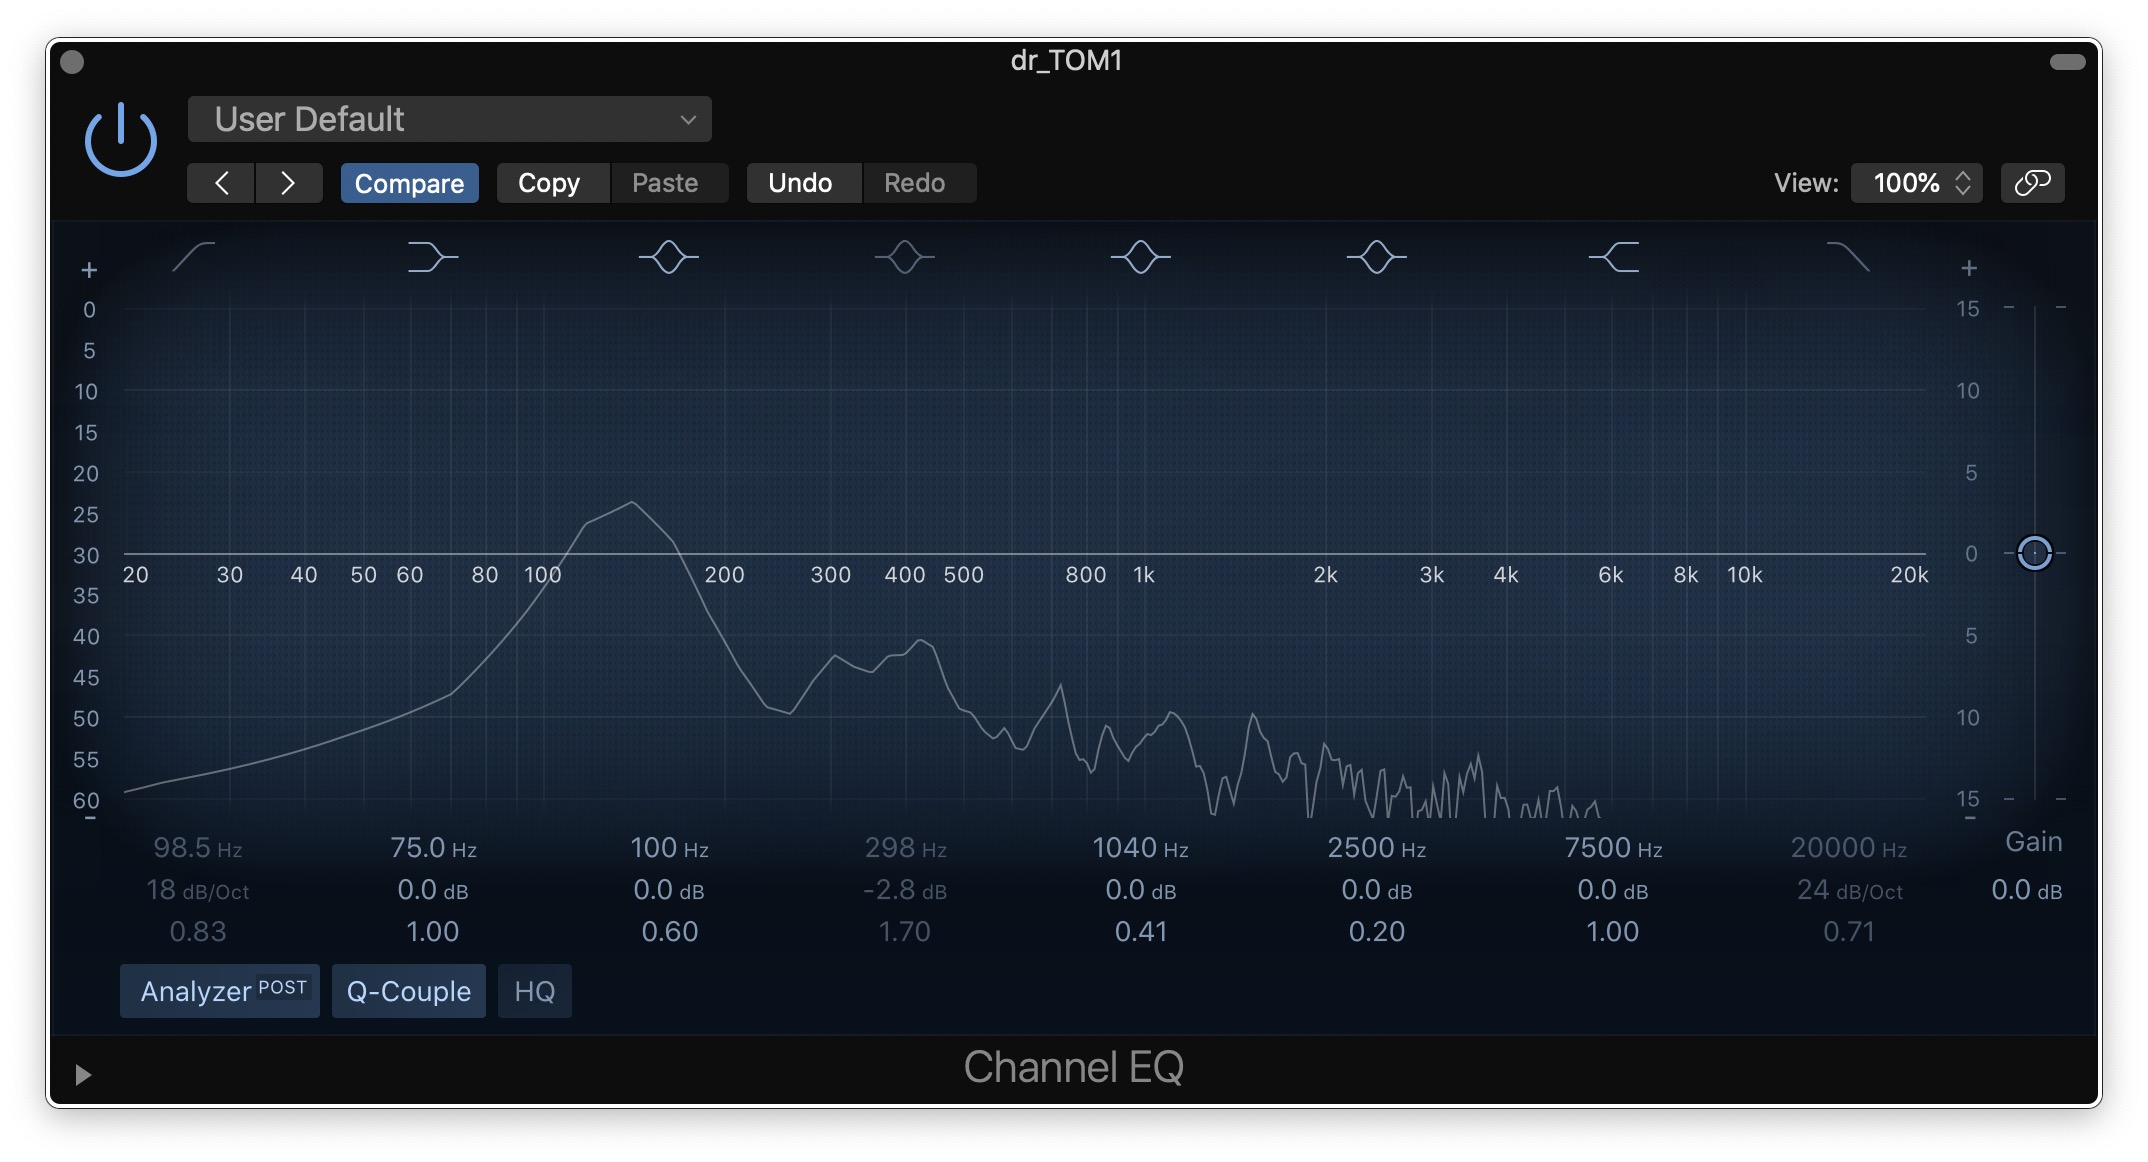Bypass plugin with the power button
The image size is (2148, 1162).
coord(121,140)
